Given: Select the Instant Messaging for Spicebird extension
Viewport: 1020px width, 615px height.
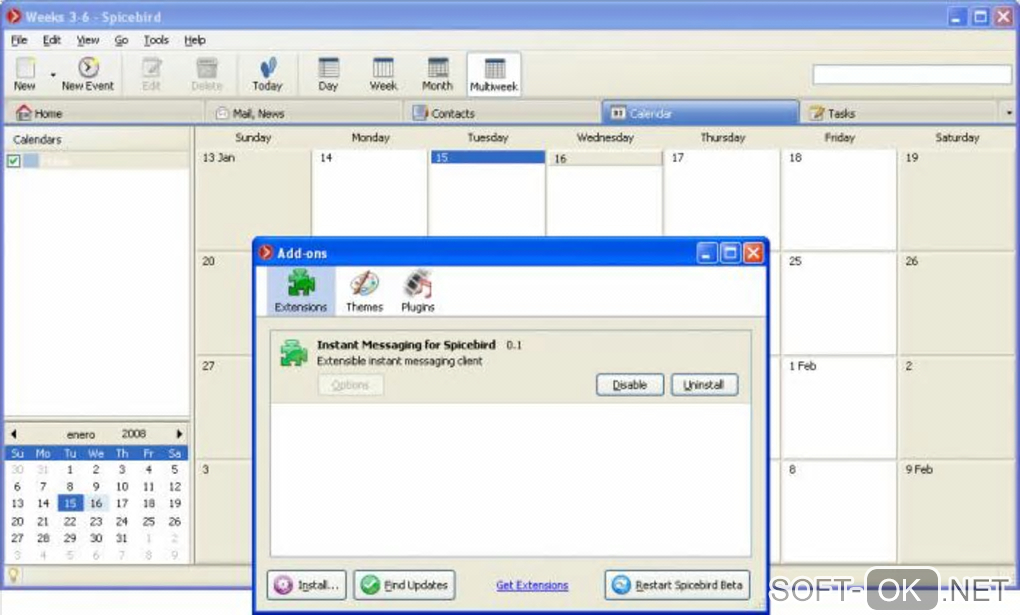Looking at the screenshot, I should (x=511, y=366).
